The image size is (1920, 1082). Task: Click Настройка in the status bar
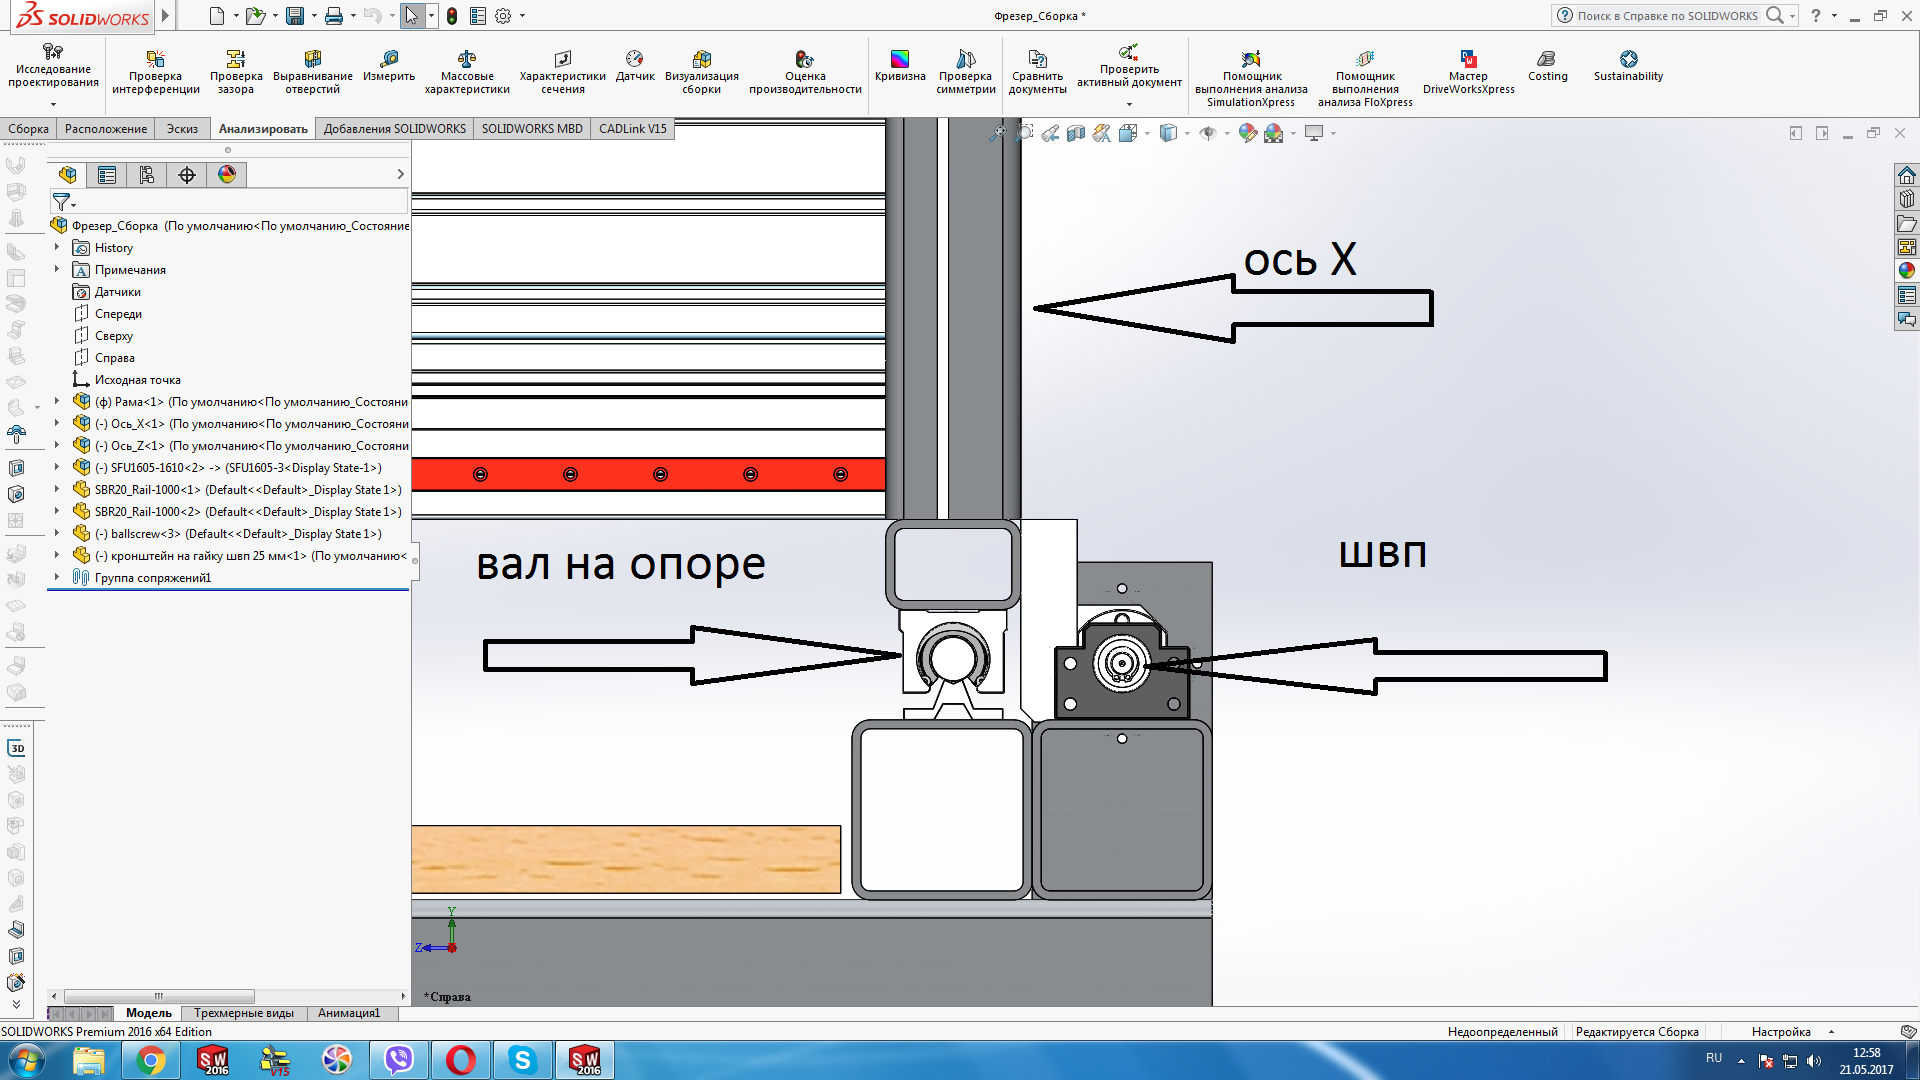click(1780, 1032)
